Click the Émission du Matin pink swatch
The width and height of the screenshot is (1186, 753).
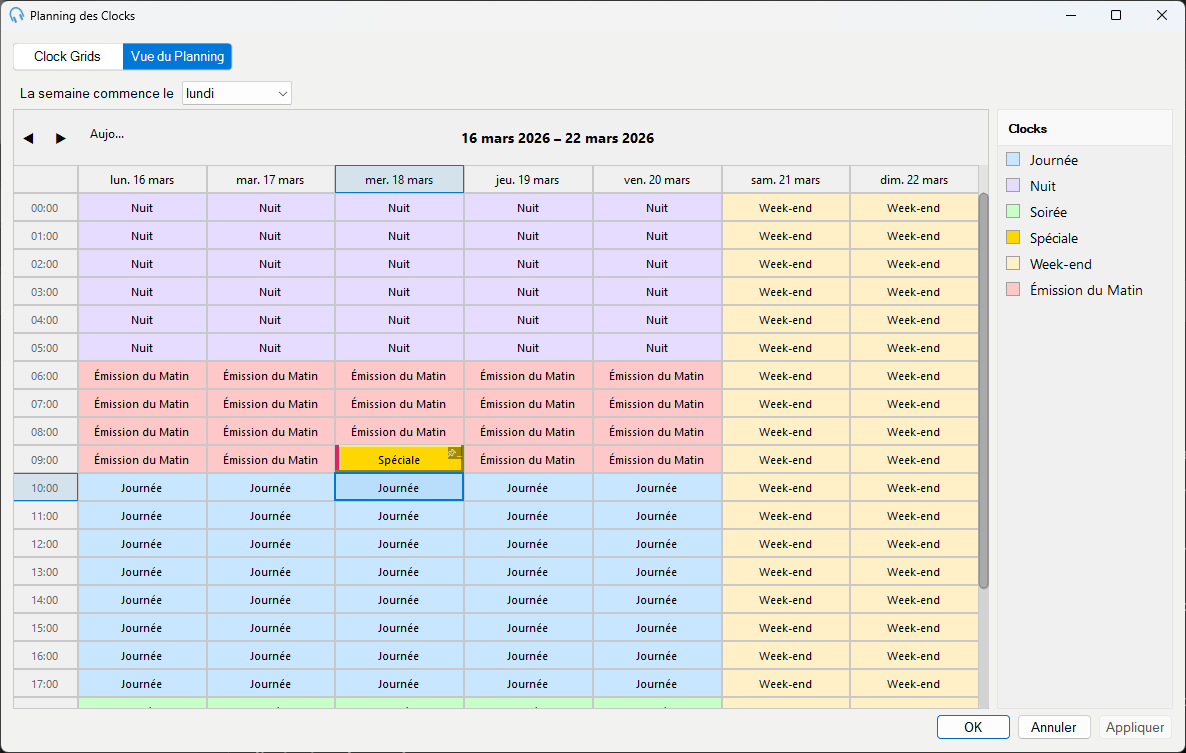point(1013,290)
